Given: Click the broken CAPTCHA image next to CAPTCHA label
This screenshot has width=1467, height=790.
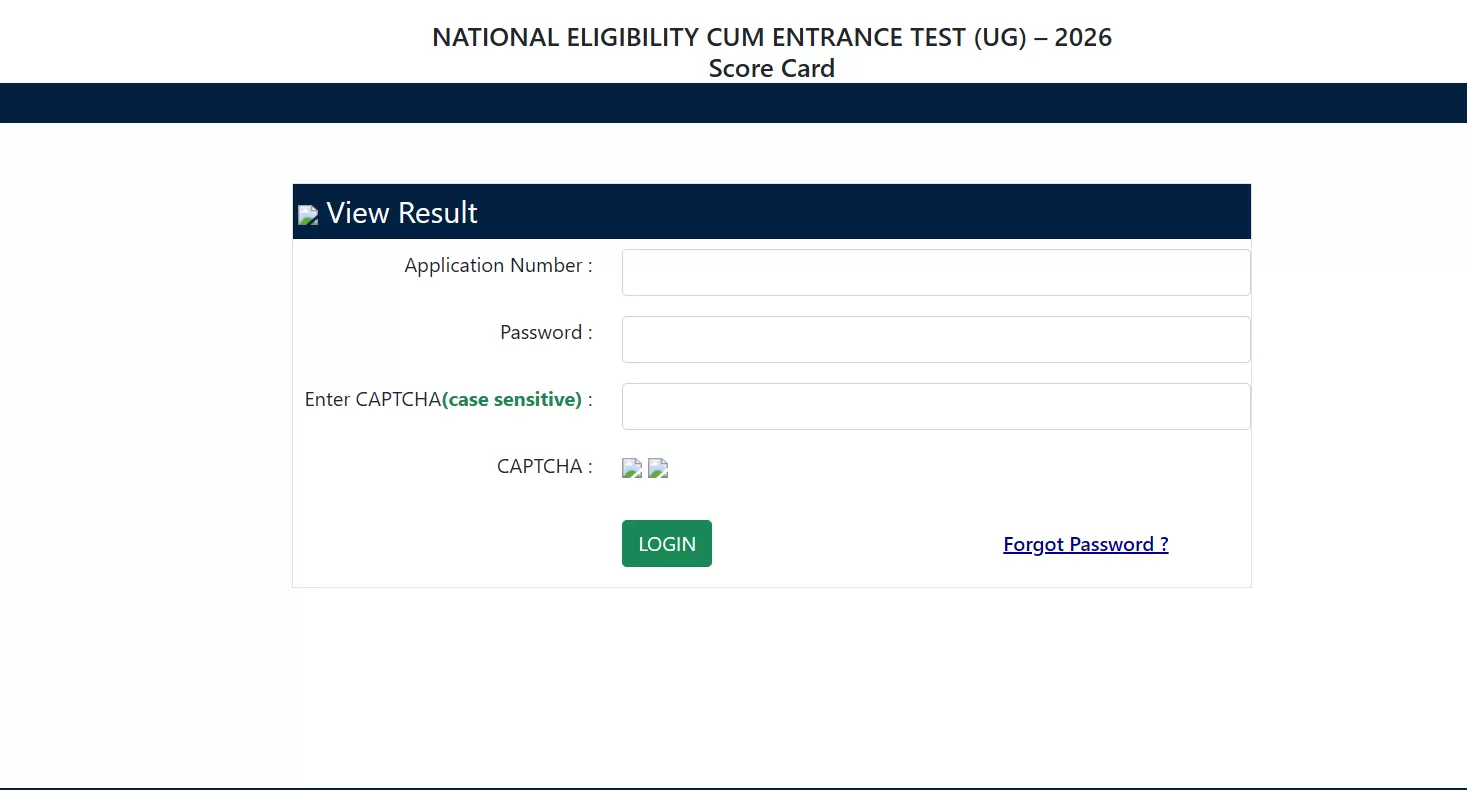Looking at the screenshot, I should [x=632, y=467].
